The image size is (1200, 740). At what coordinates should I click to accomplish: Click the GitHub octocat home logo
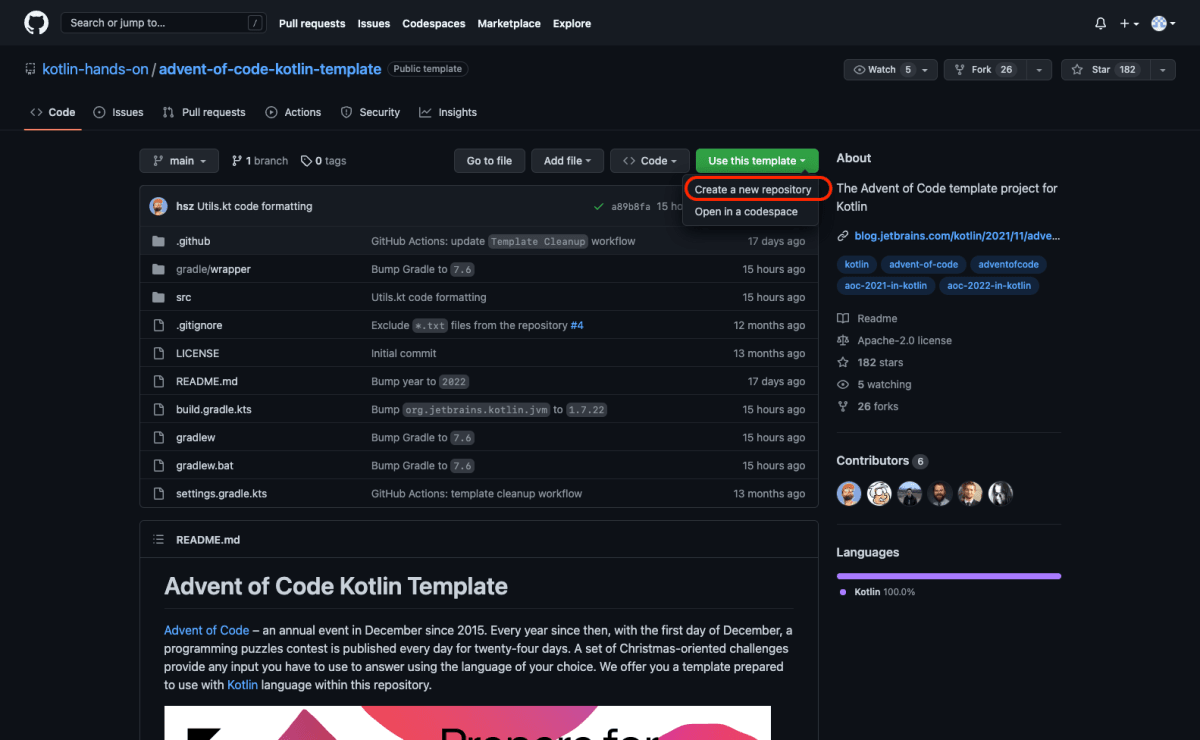36,22
